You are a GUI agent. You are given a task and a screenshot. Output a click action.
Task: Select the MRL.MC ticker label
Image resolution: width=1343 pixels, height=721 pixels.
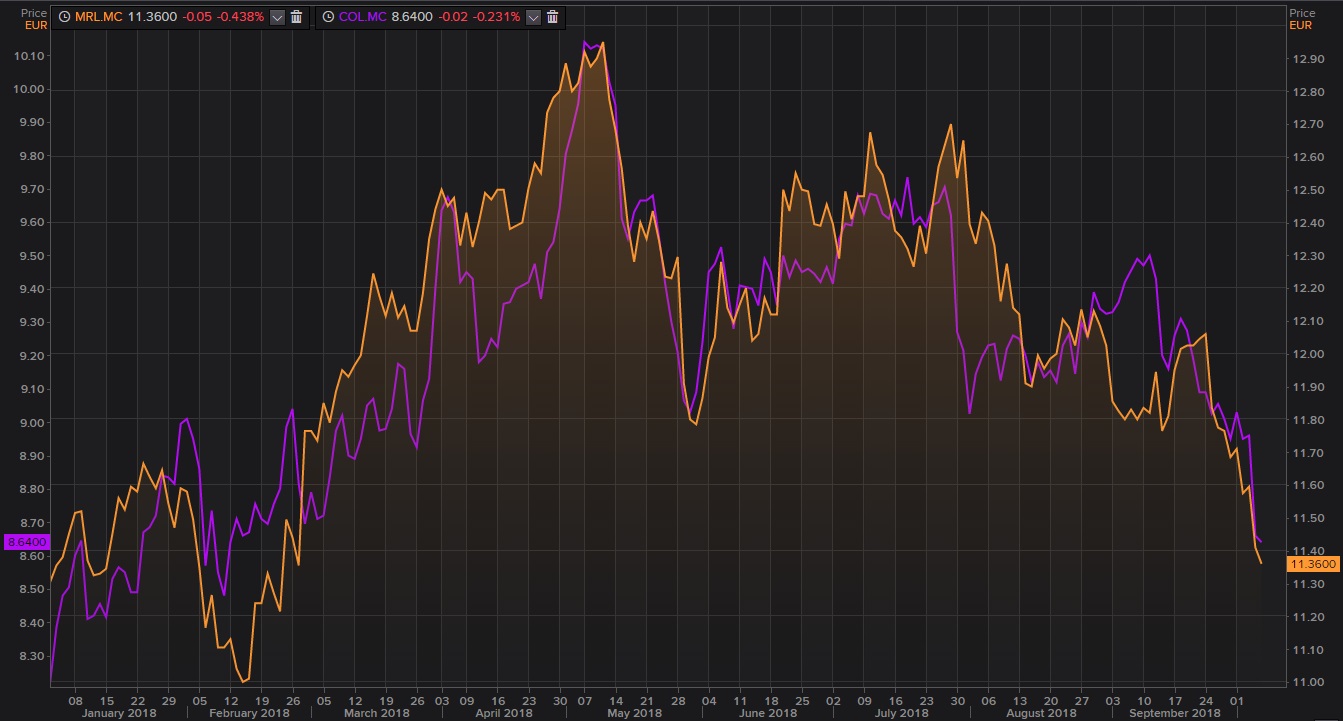point(98,17)
